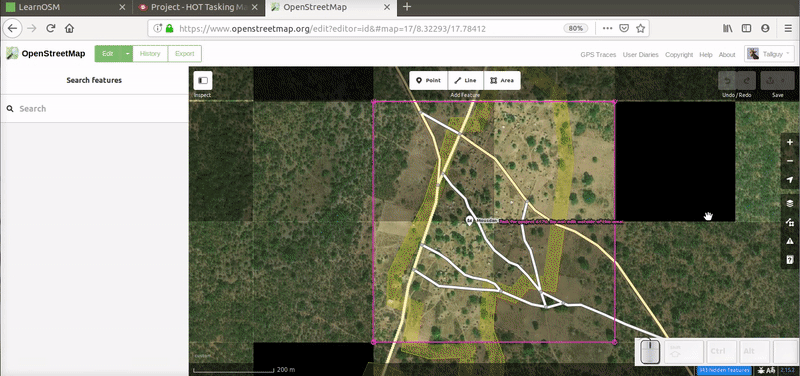Image resolution: width=800 pixels, height=376 pixels.
Task: Reload the page with refresh button
Action: pyautogui.click(x=51, y=29)
